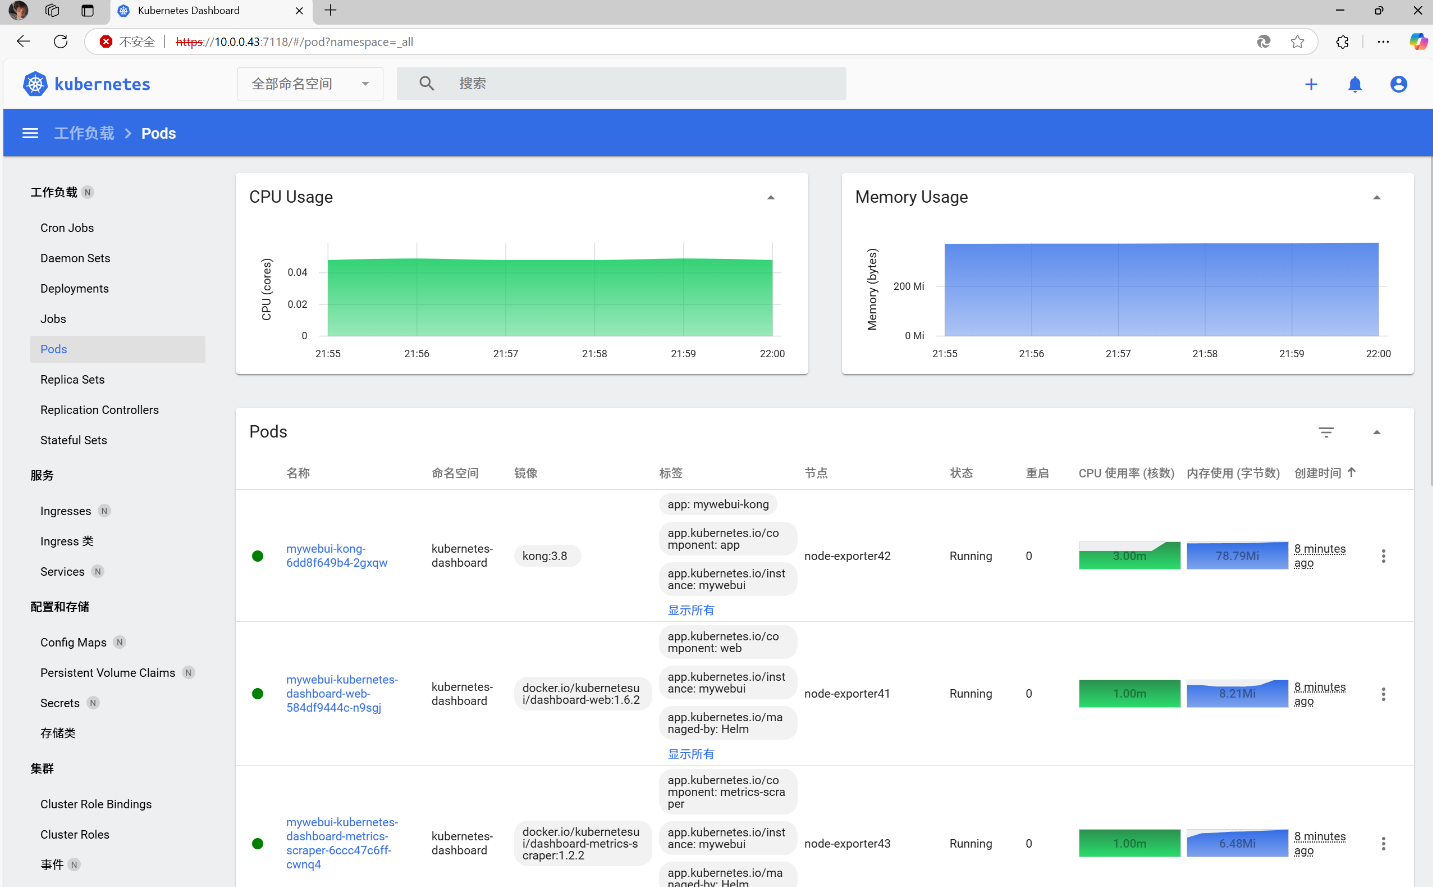Open the Copilot icon in browser
The width and height of the screenshot is (1433, 887).
(1418, 42)
